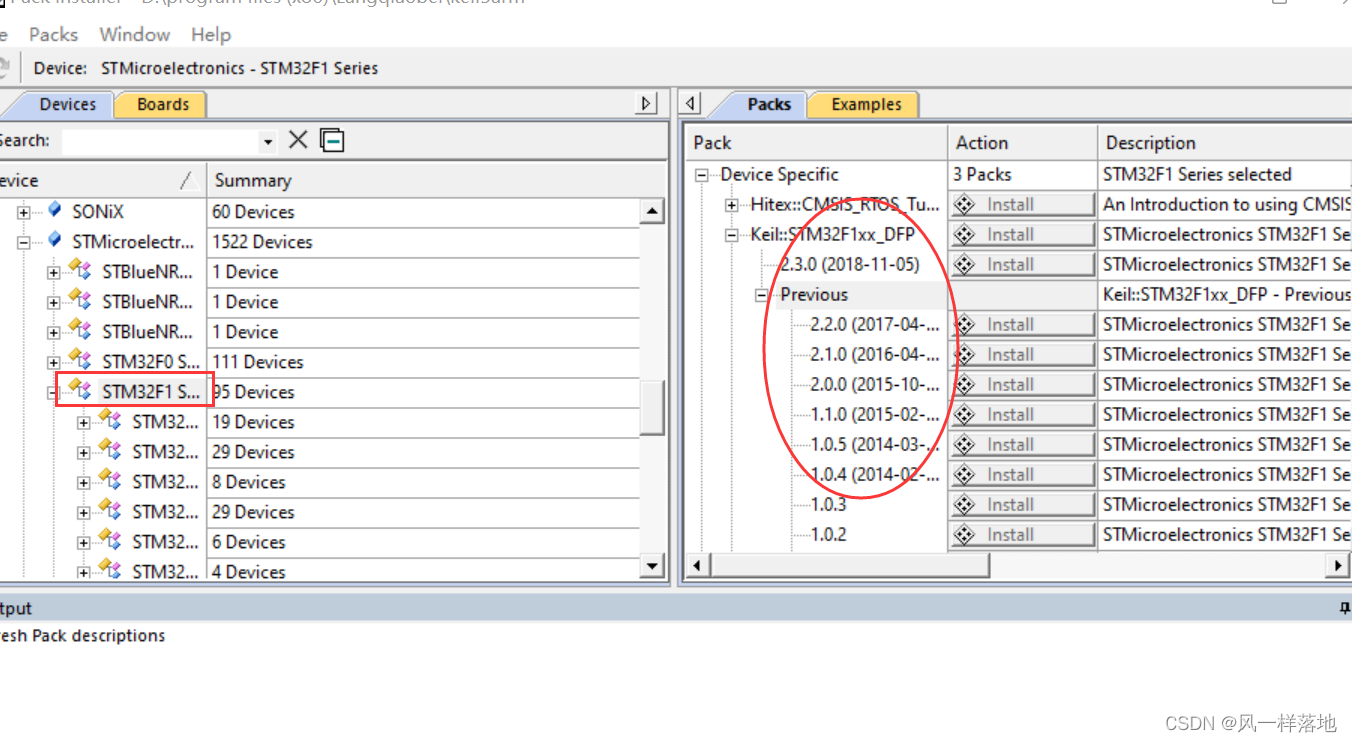
Task: Install previous pack version 2.2.0
Action: point(1022,324)
